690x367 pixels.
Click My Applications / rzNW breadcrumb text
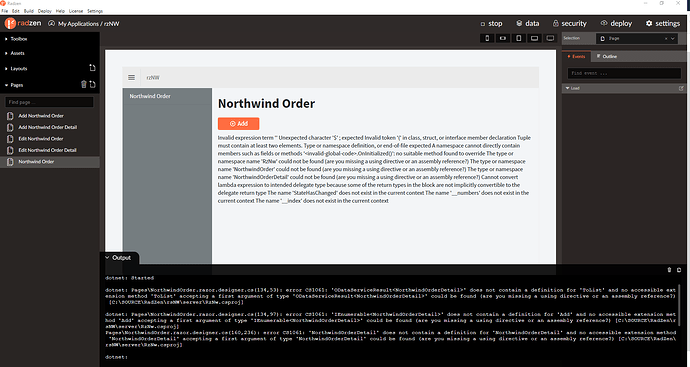88,24
